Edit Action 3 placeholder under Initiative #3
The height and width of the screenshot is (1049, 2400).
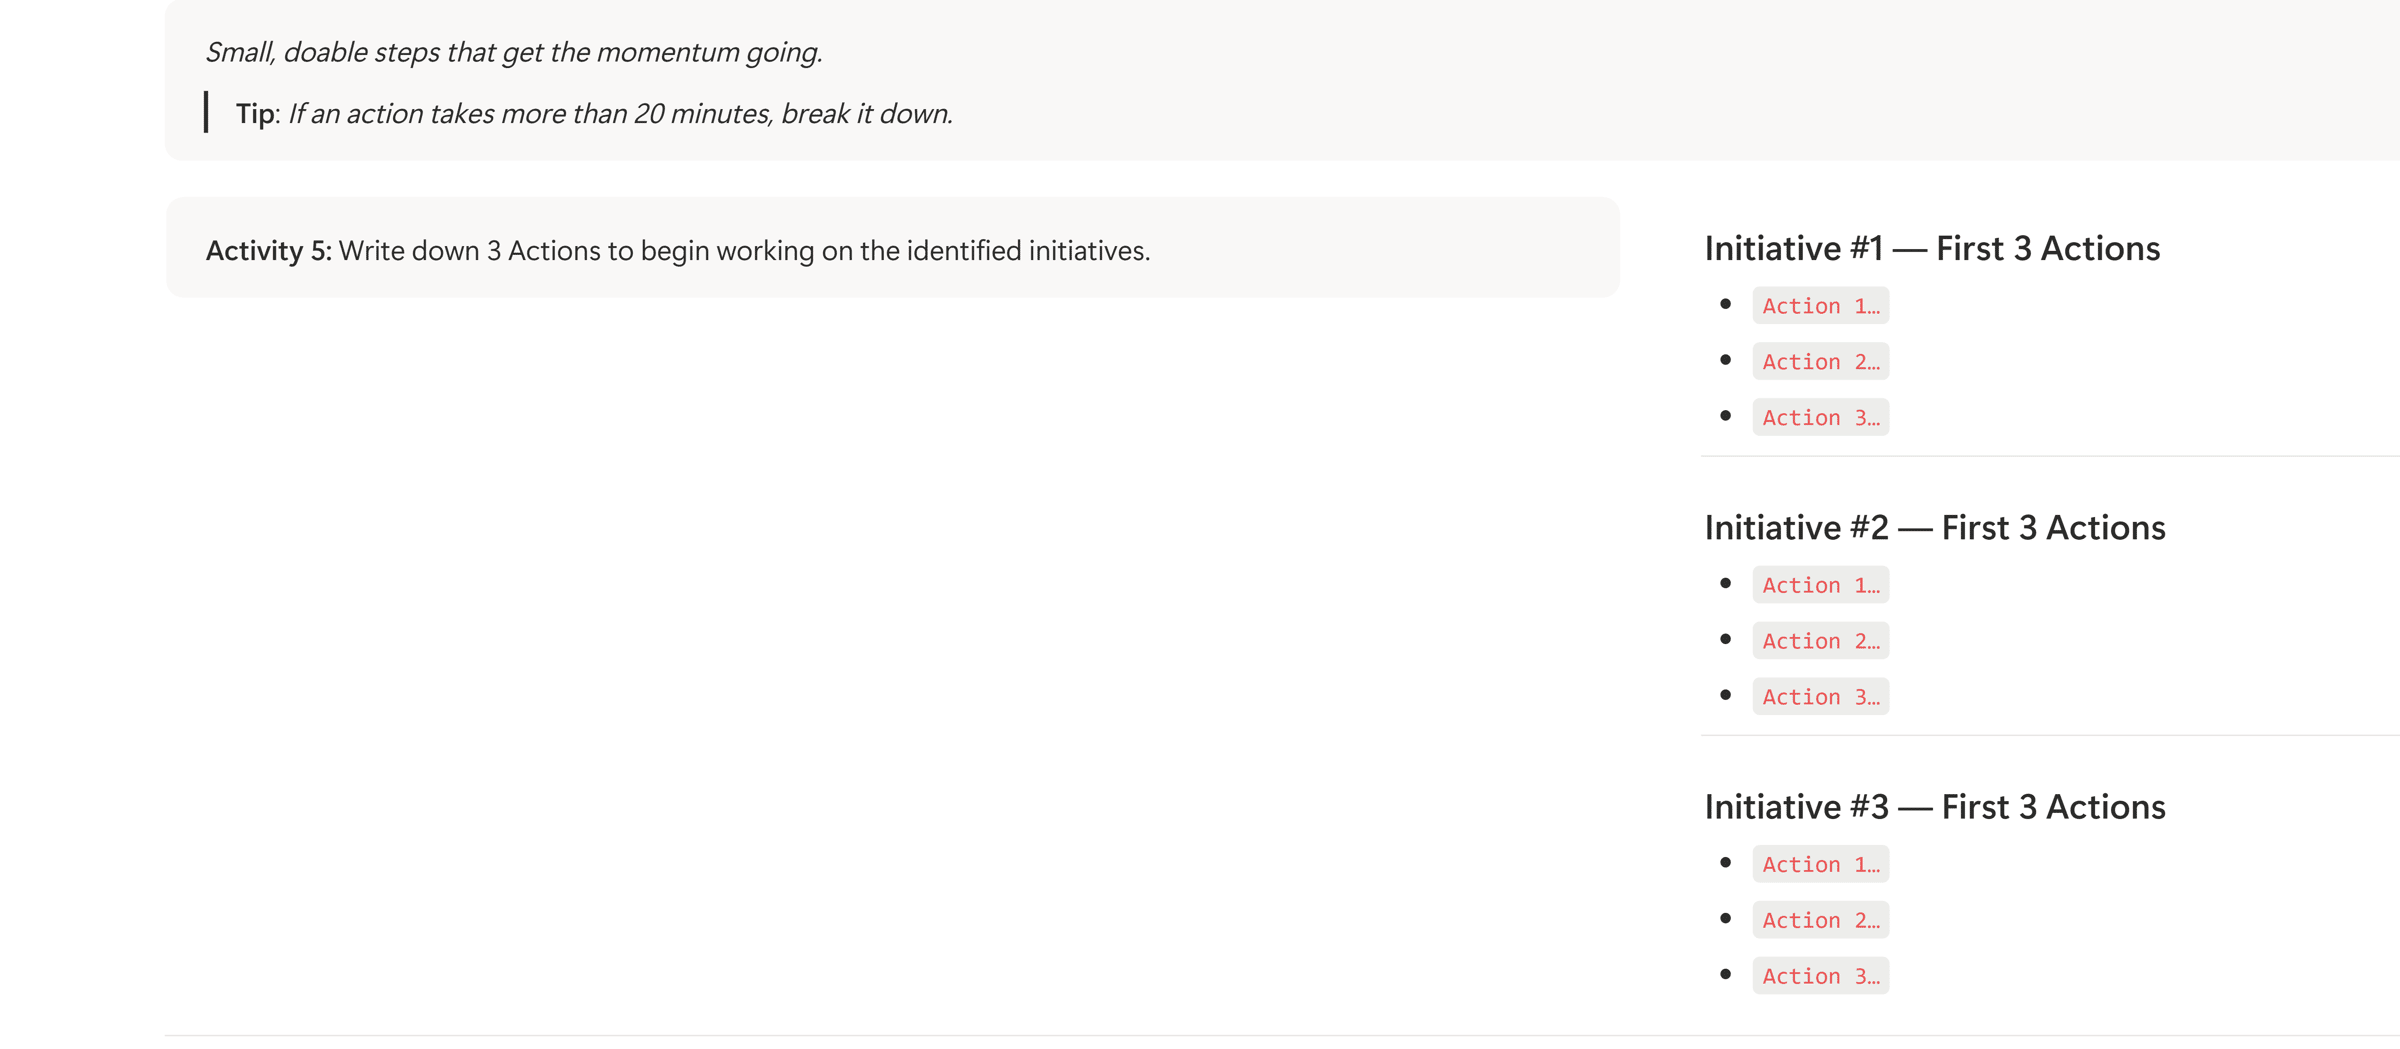pos(1820,976)
